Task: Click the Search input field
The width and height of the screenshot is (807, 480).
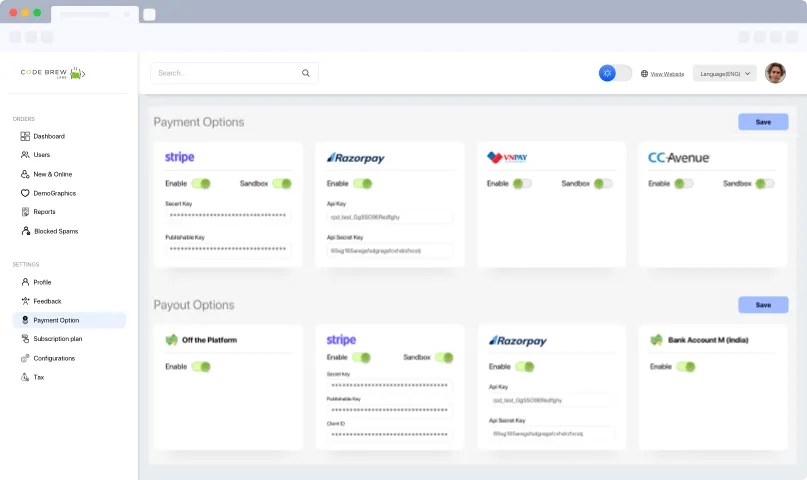Action: pos(234,73)
